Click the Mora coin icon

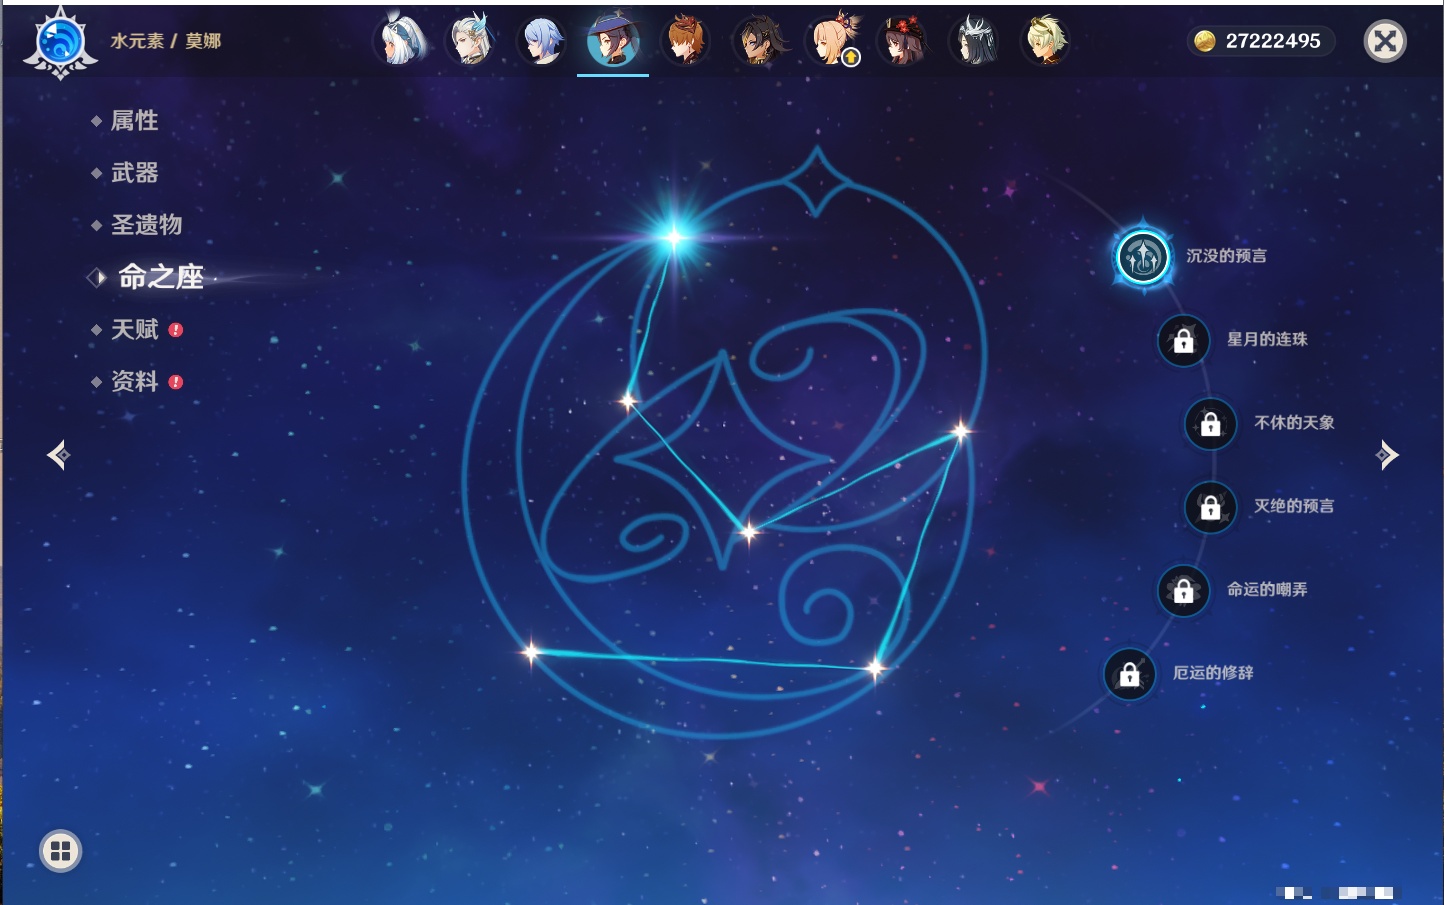point(1205,41)
